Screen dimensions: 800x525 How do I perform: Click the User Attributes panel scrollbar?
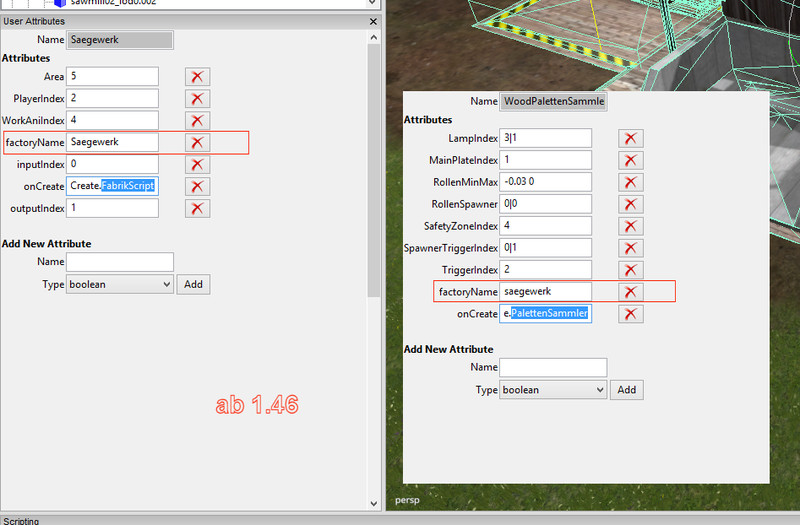(x=375, y=150)
